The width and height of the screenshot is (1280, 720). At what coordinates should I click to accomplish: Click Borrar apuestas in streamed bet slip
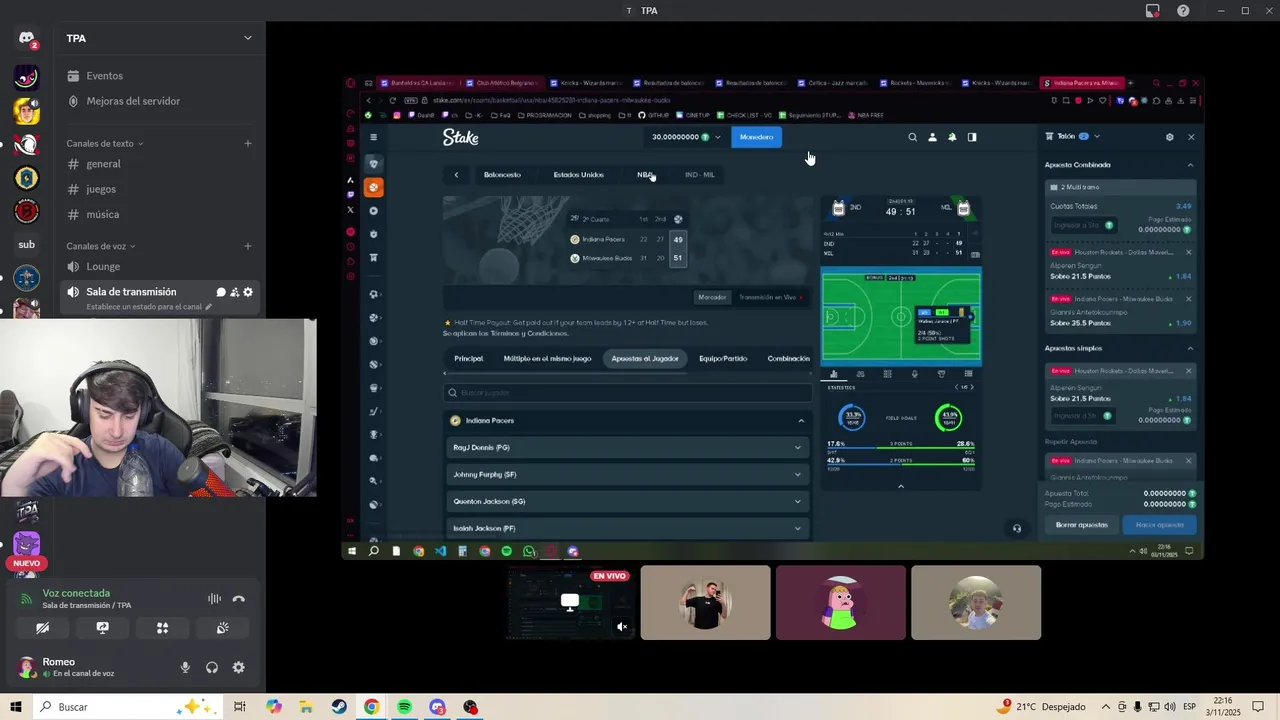[1082, 525]
